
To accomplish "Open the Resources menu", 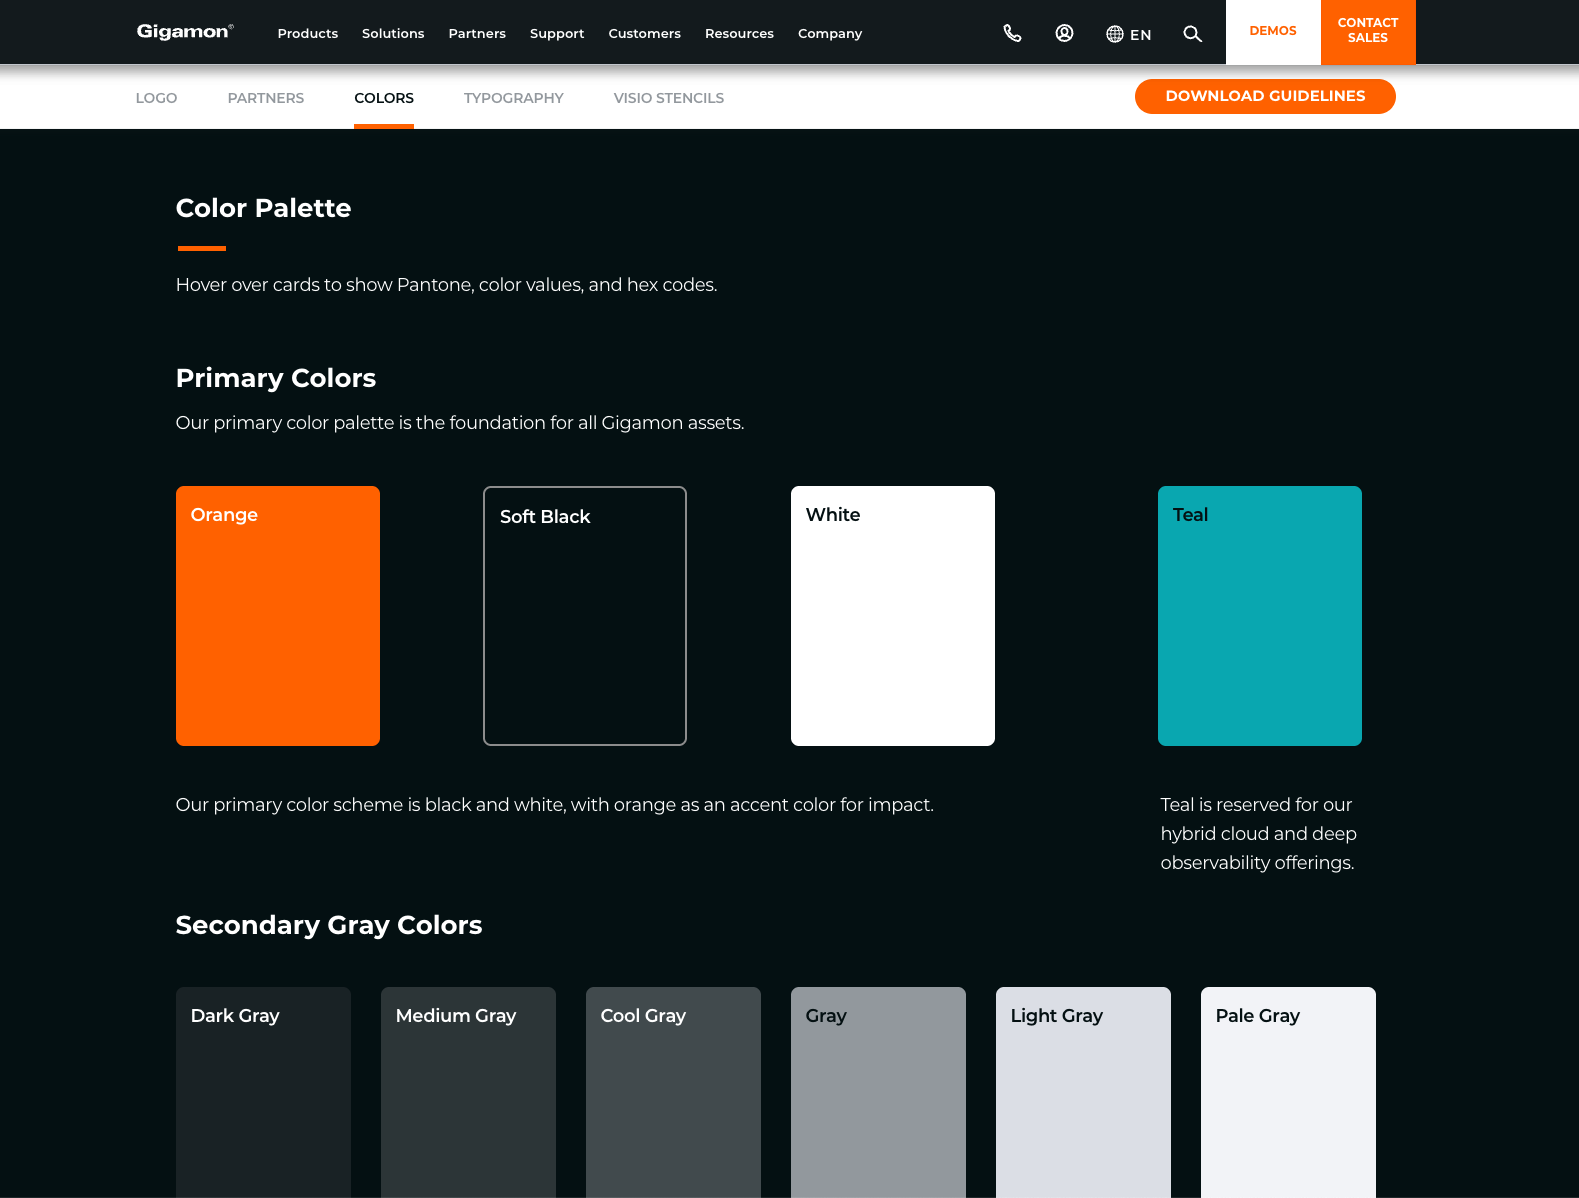I will pos(739,33).
